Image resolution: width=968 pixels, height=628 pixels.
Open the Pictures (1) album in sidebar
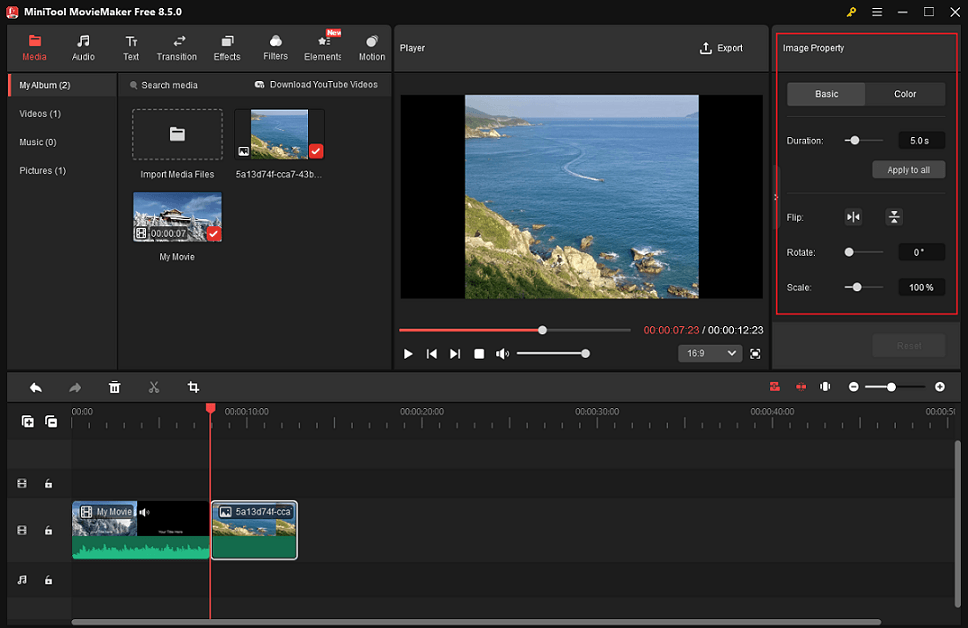pyautogui.click(x=42, y=170)
